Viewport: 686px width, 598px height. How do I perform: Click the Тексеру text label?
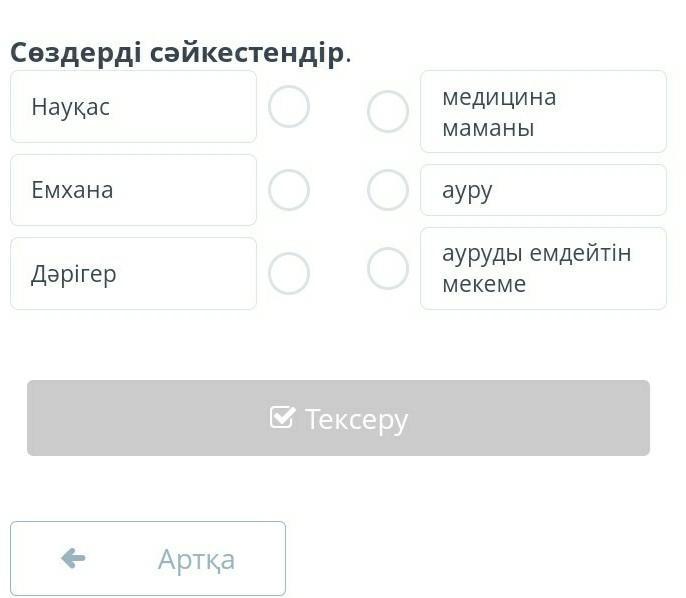(356, 419)
